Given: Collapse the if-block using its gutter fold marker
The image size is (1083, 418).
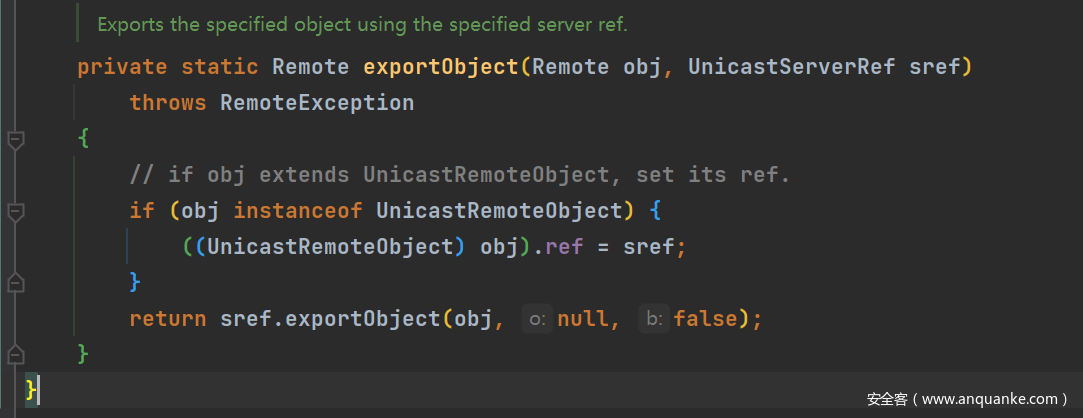Looking at the screenshot, I should click(15, 212).
